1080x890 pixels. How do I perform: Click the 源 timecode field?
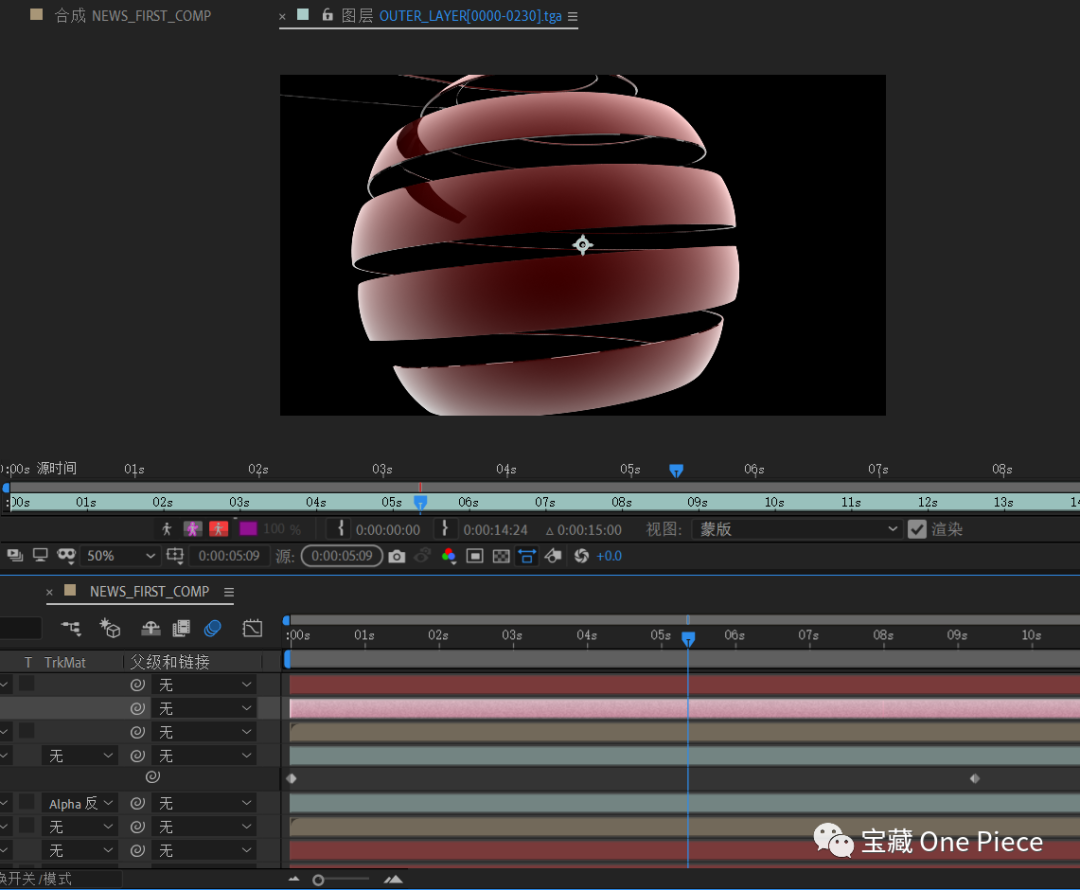[x=340, y=555]
